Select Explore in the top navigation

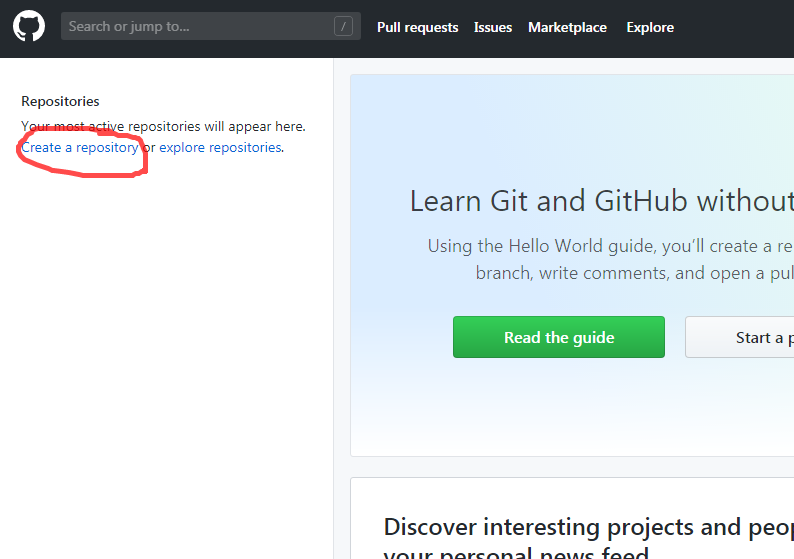tap(650, 27)
